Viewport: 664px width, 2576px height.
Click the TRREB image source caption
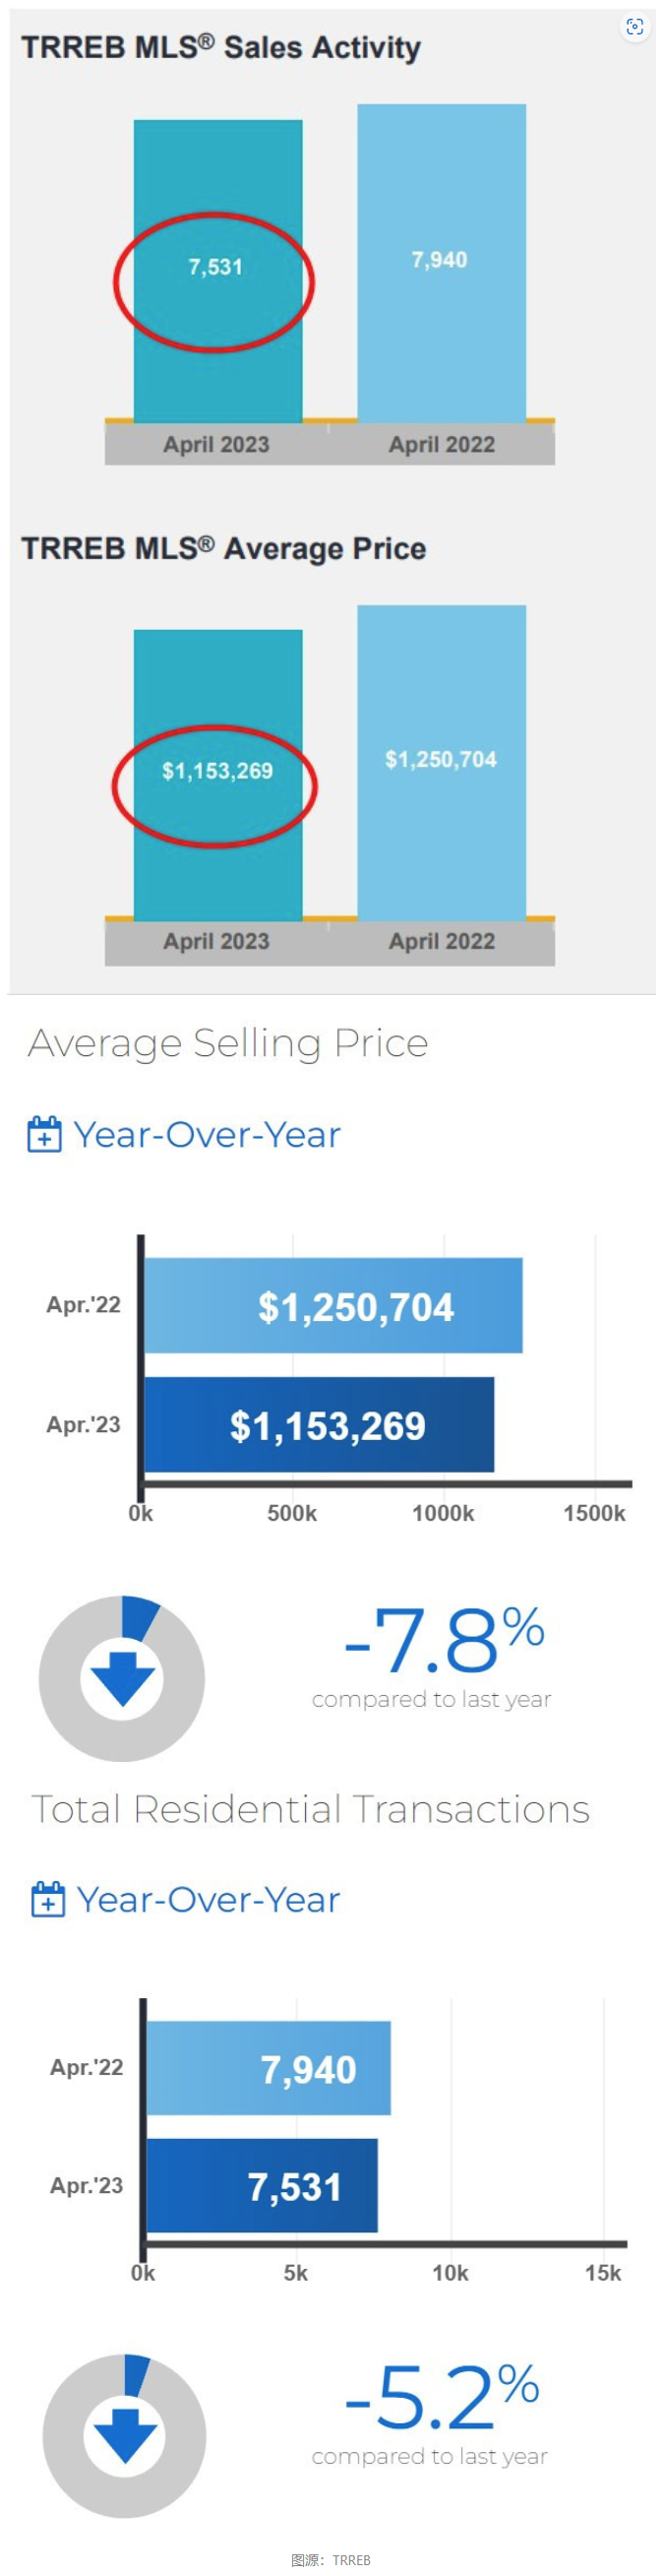[x=331, y=2559]
